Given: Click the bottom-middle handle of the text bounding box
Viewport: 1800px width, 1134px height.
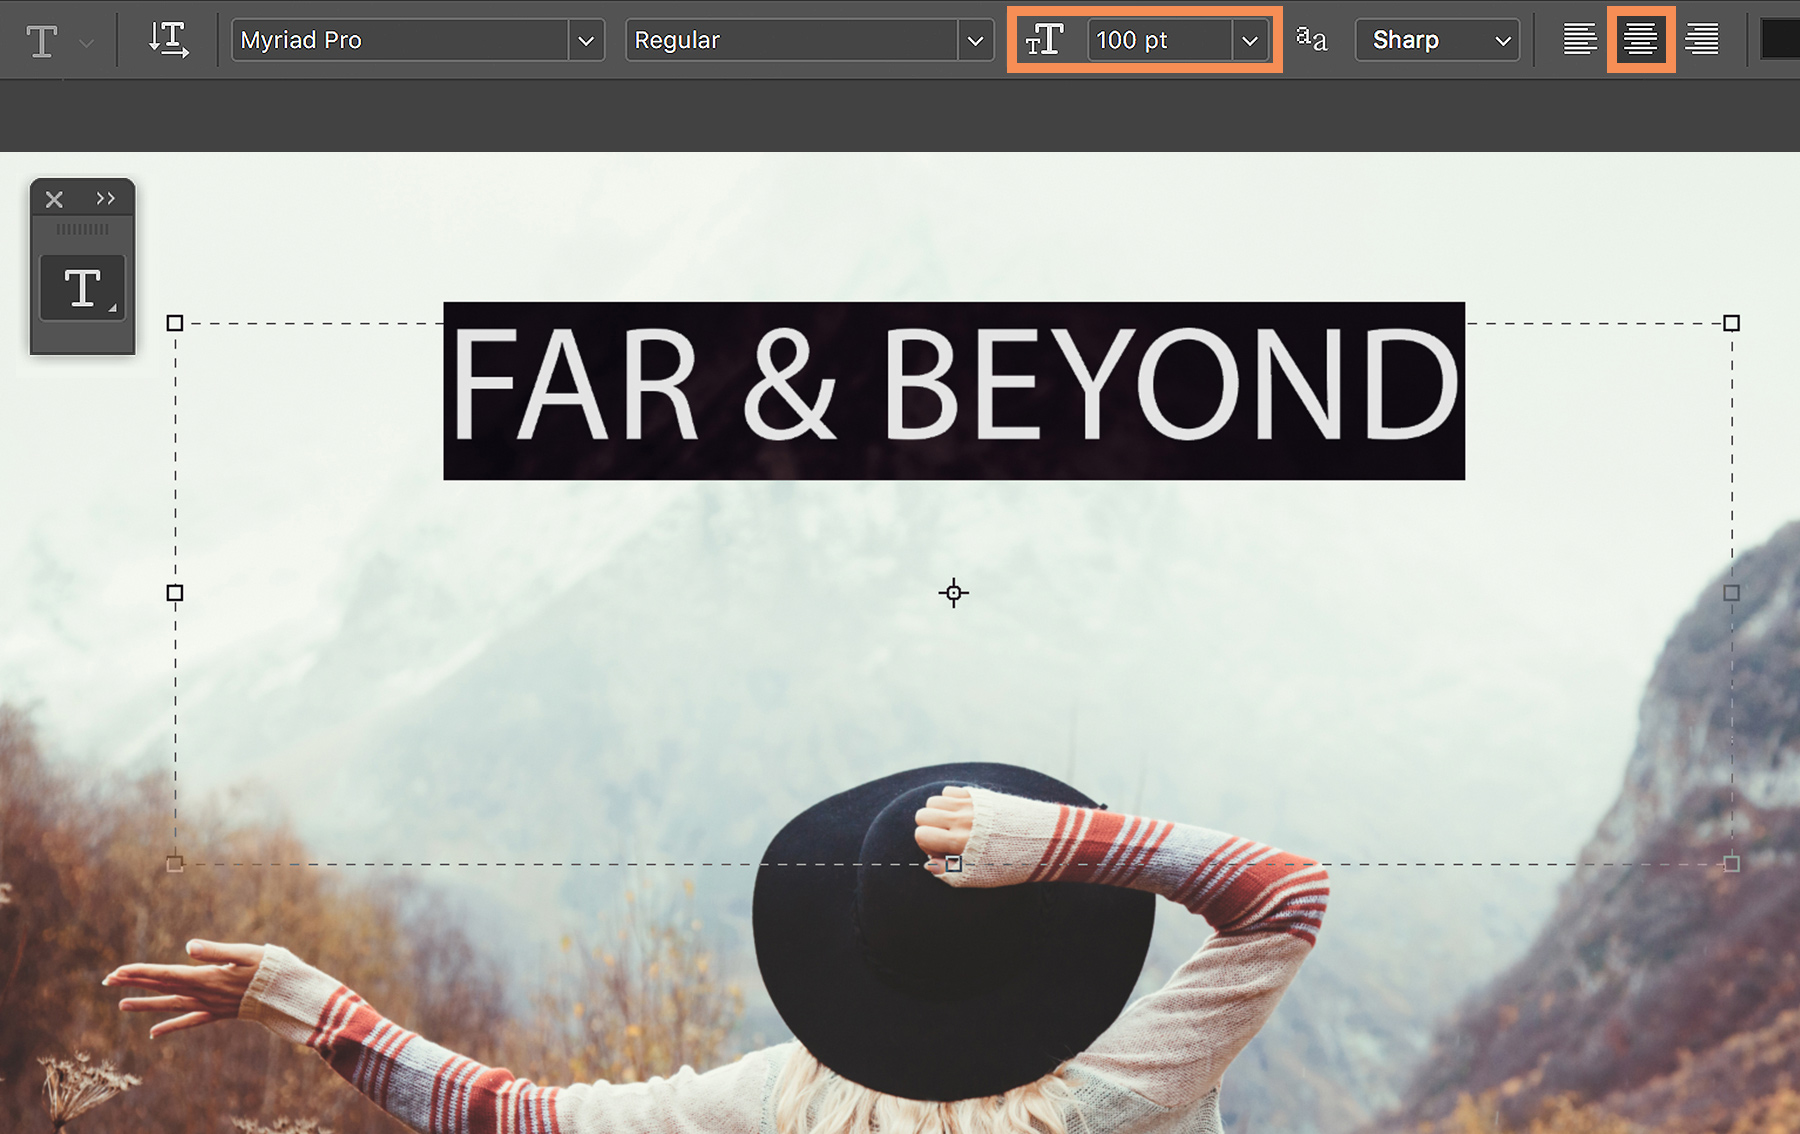Looking at the screenshot, I should pos(952,864).
